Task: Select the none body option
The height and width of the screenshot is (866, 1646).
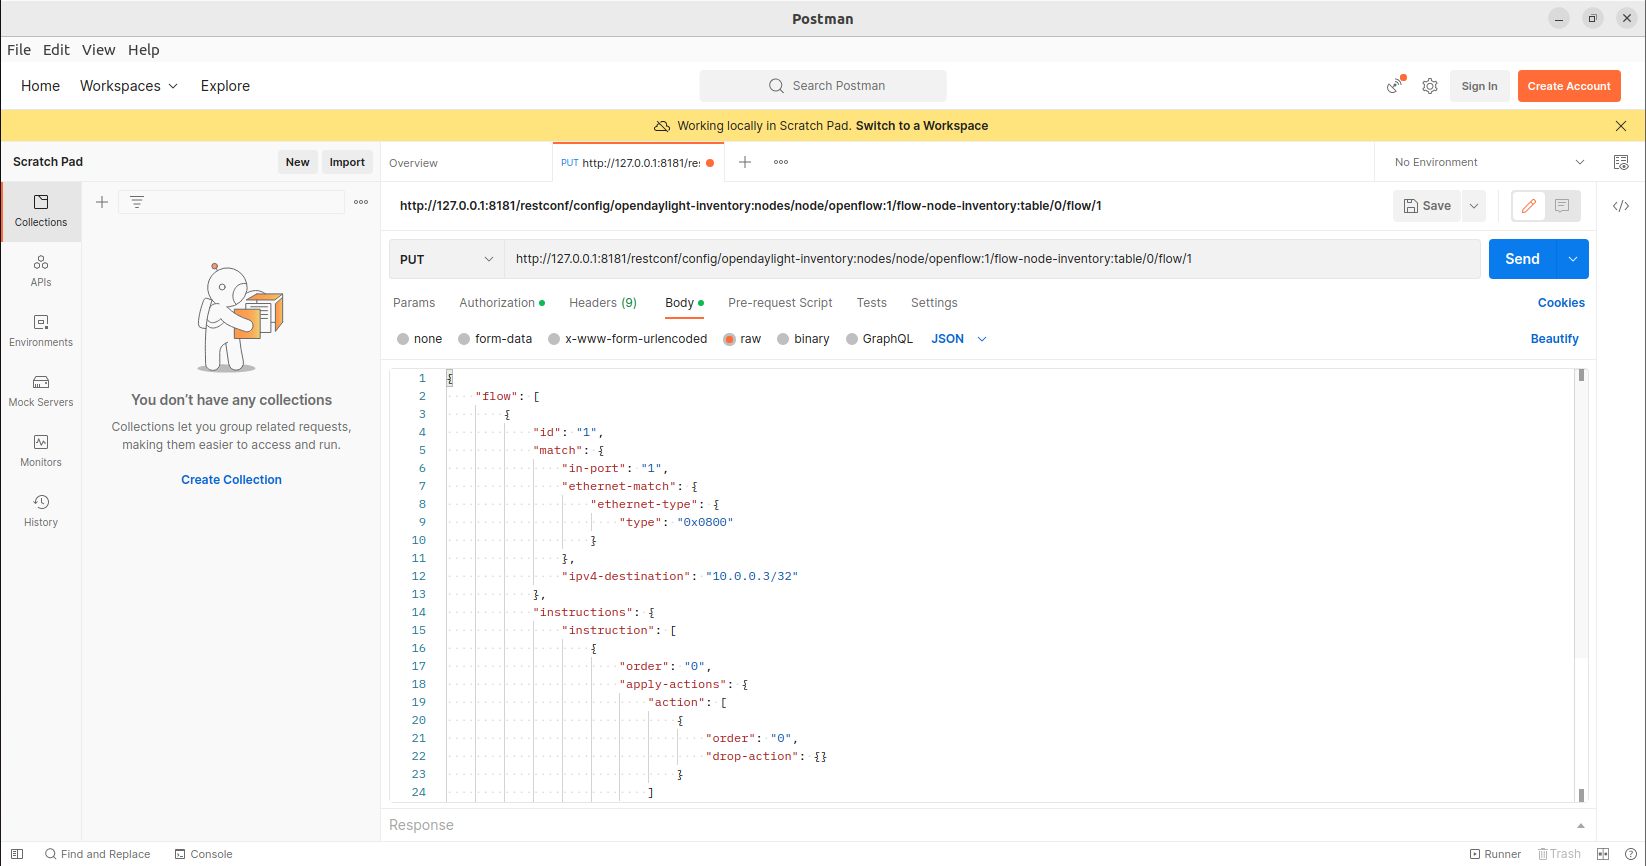Action: tap(403, 339)
